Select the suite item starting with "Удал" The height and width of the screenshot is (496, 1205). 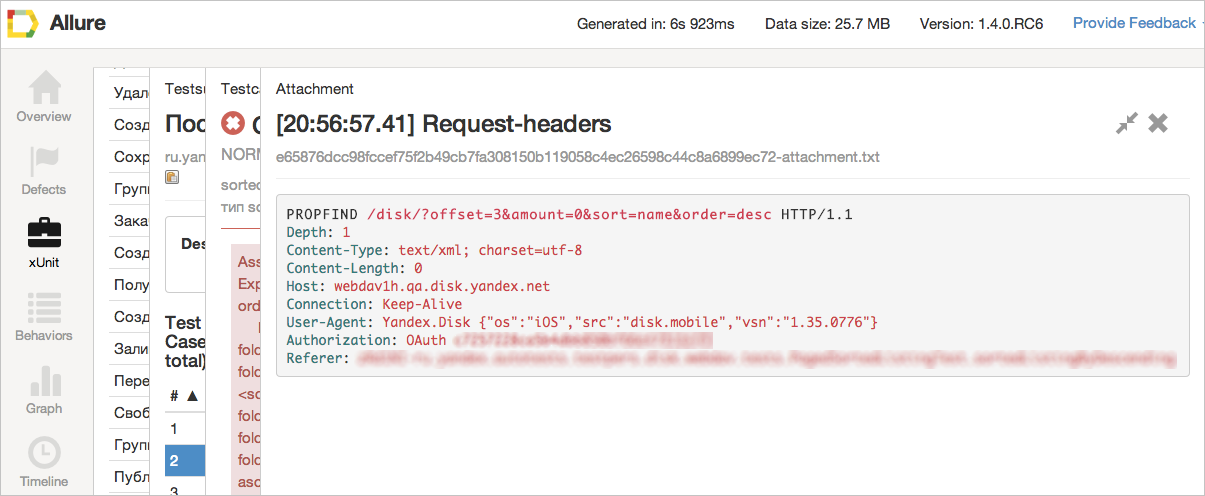click(131, 93)
